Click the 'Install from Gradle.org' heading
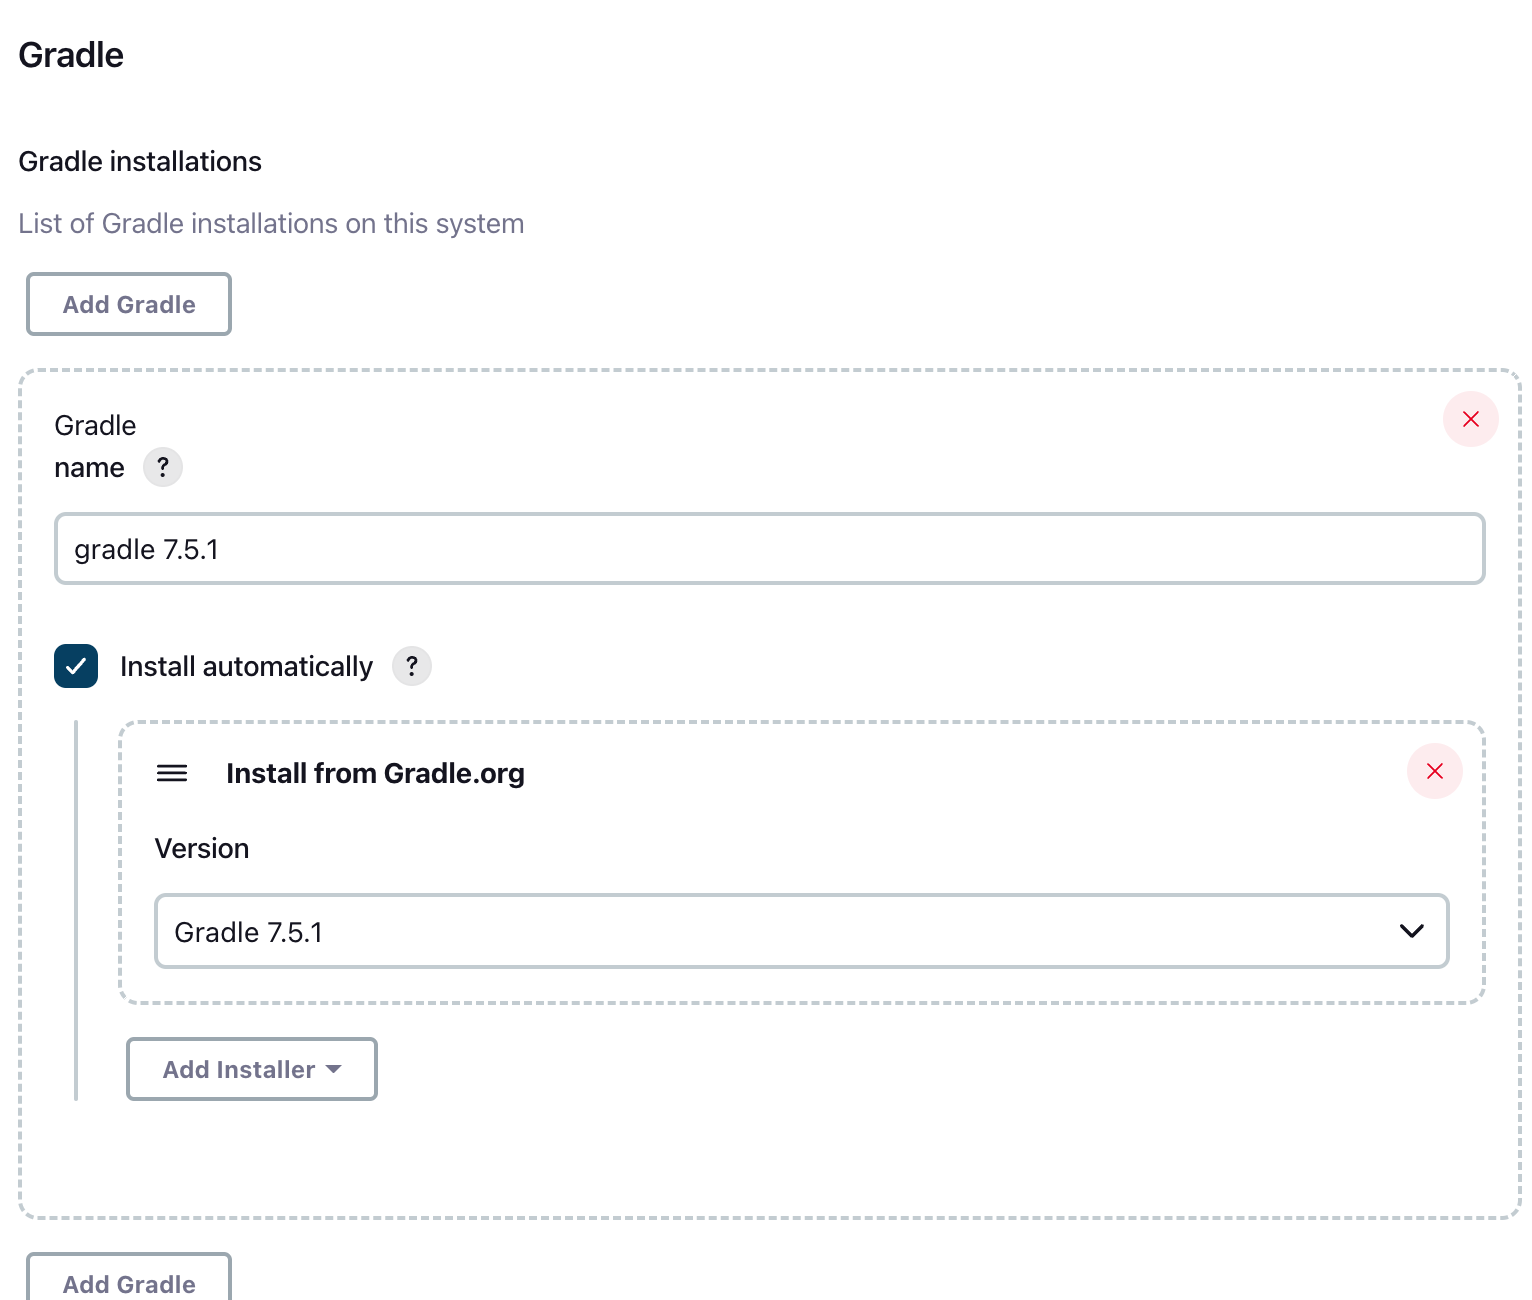Viewport: 1532px width, 1300px height. [375, 773]
